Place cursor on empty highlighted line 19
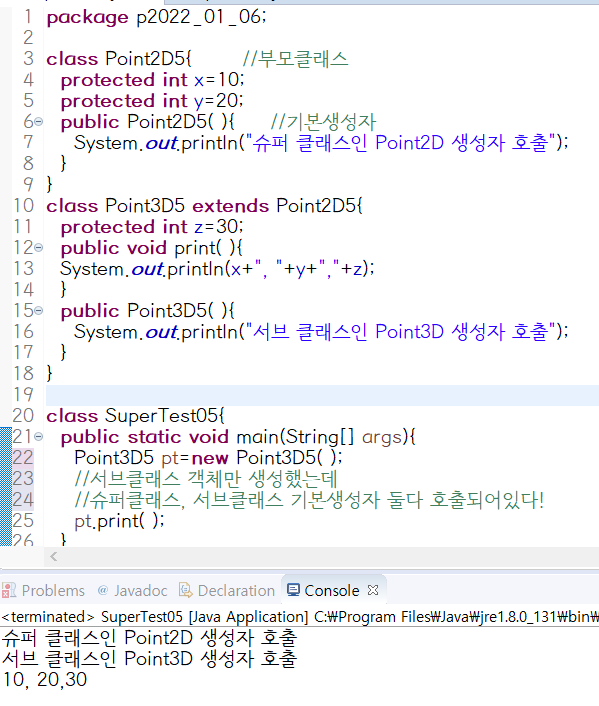The width and height of the screenshot is (599, 706). (322, 395)
